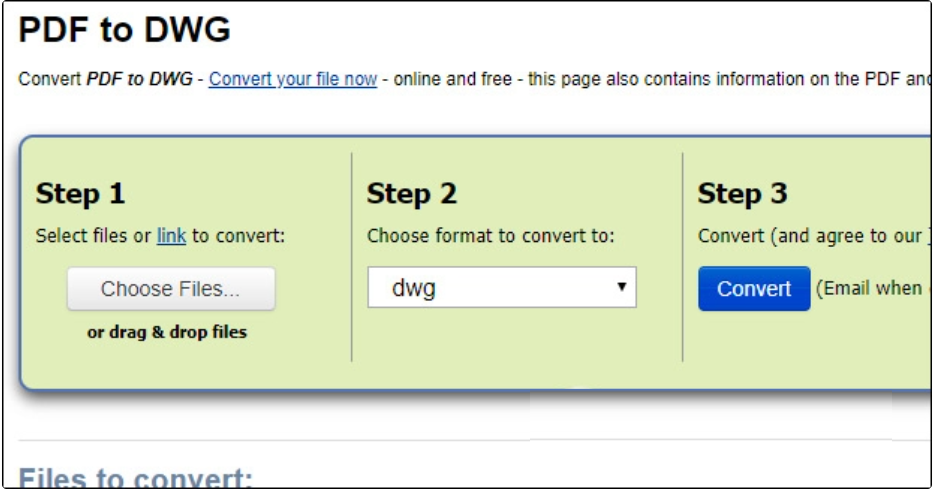This screenshot has width=933, height=489.
Task: Click the "online and free" description text
Action: click(452, 79)
